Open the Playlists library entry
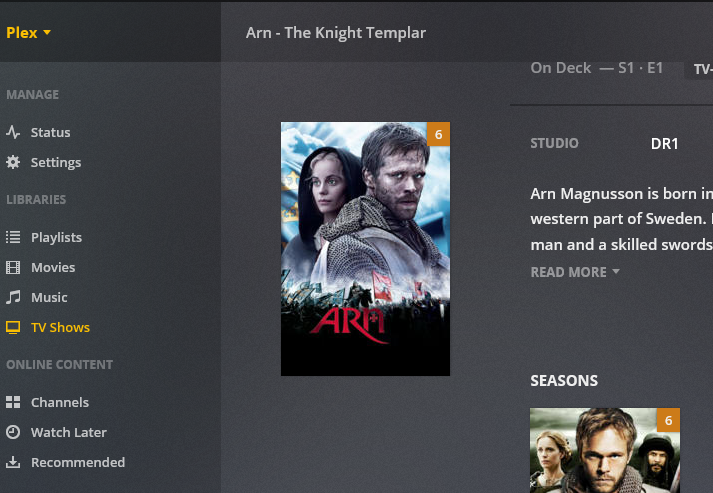 coord(56,237)
